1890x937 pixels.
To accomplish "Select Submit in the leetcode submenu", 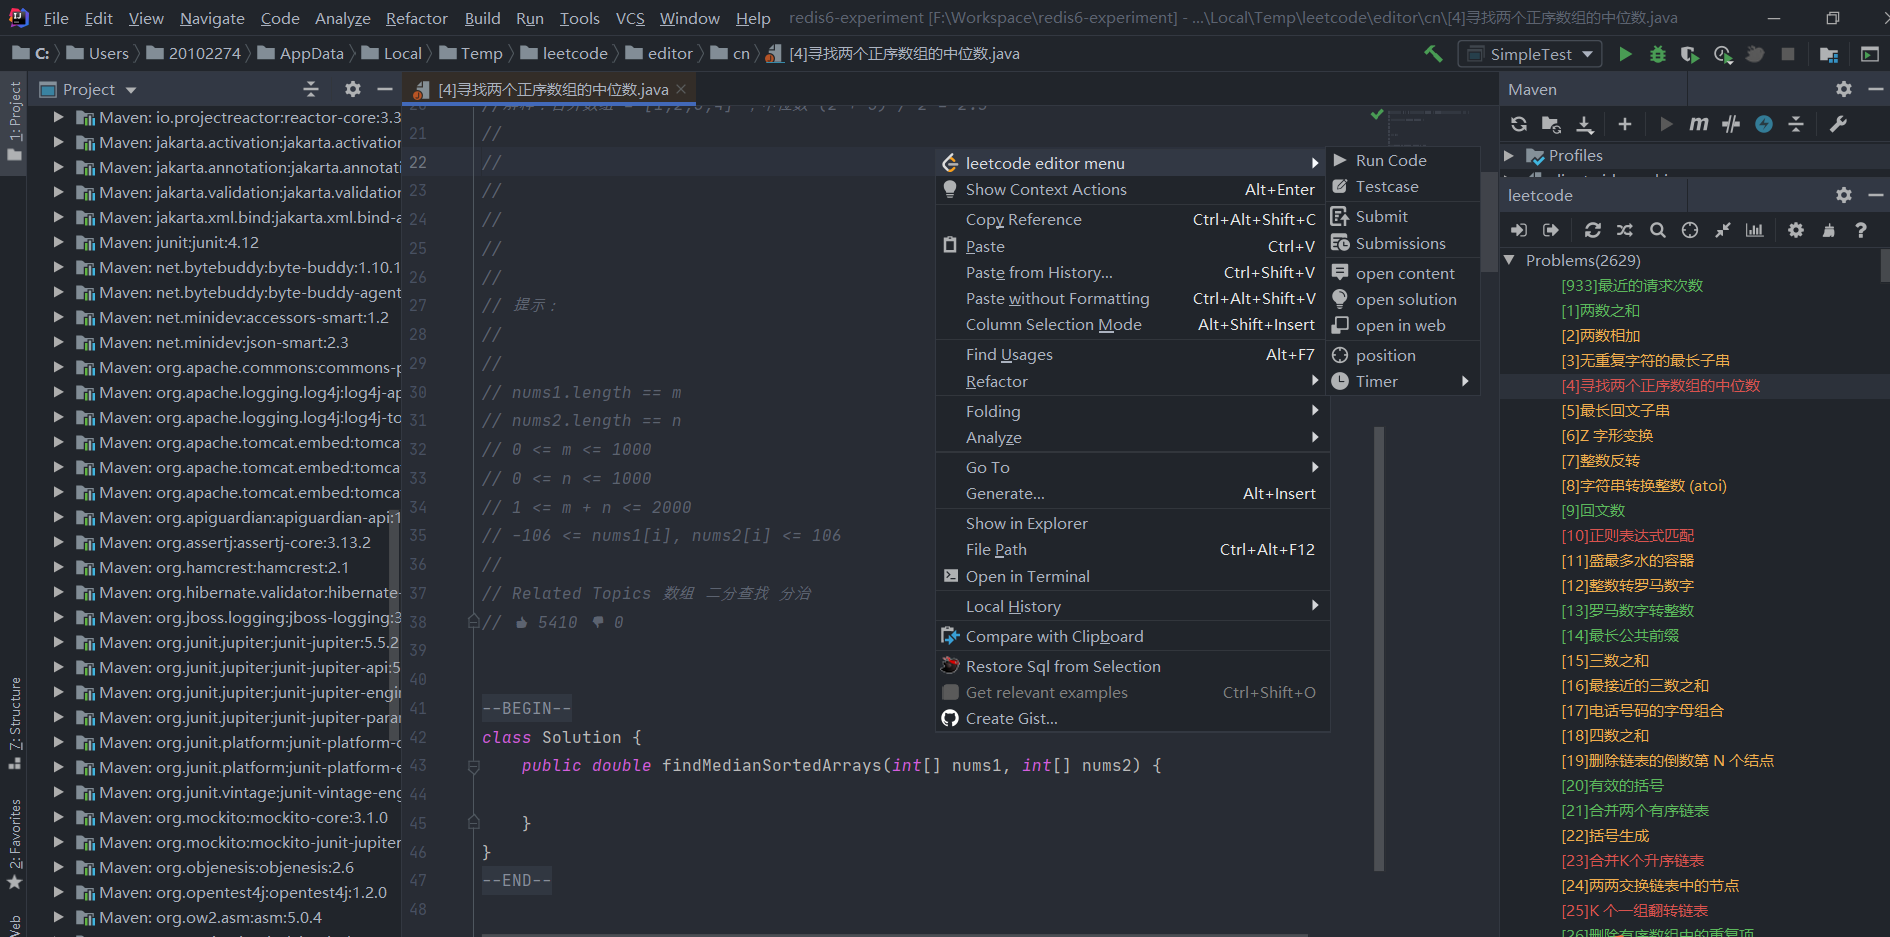I will (x=1403, y=217).
